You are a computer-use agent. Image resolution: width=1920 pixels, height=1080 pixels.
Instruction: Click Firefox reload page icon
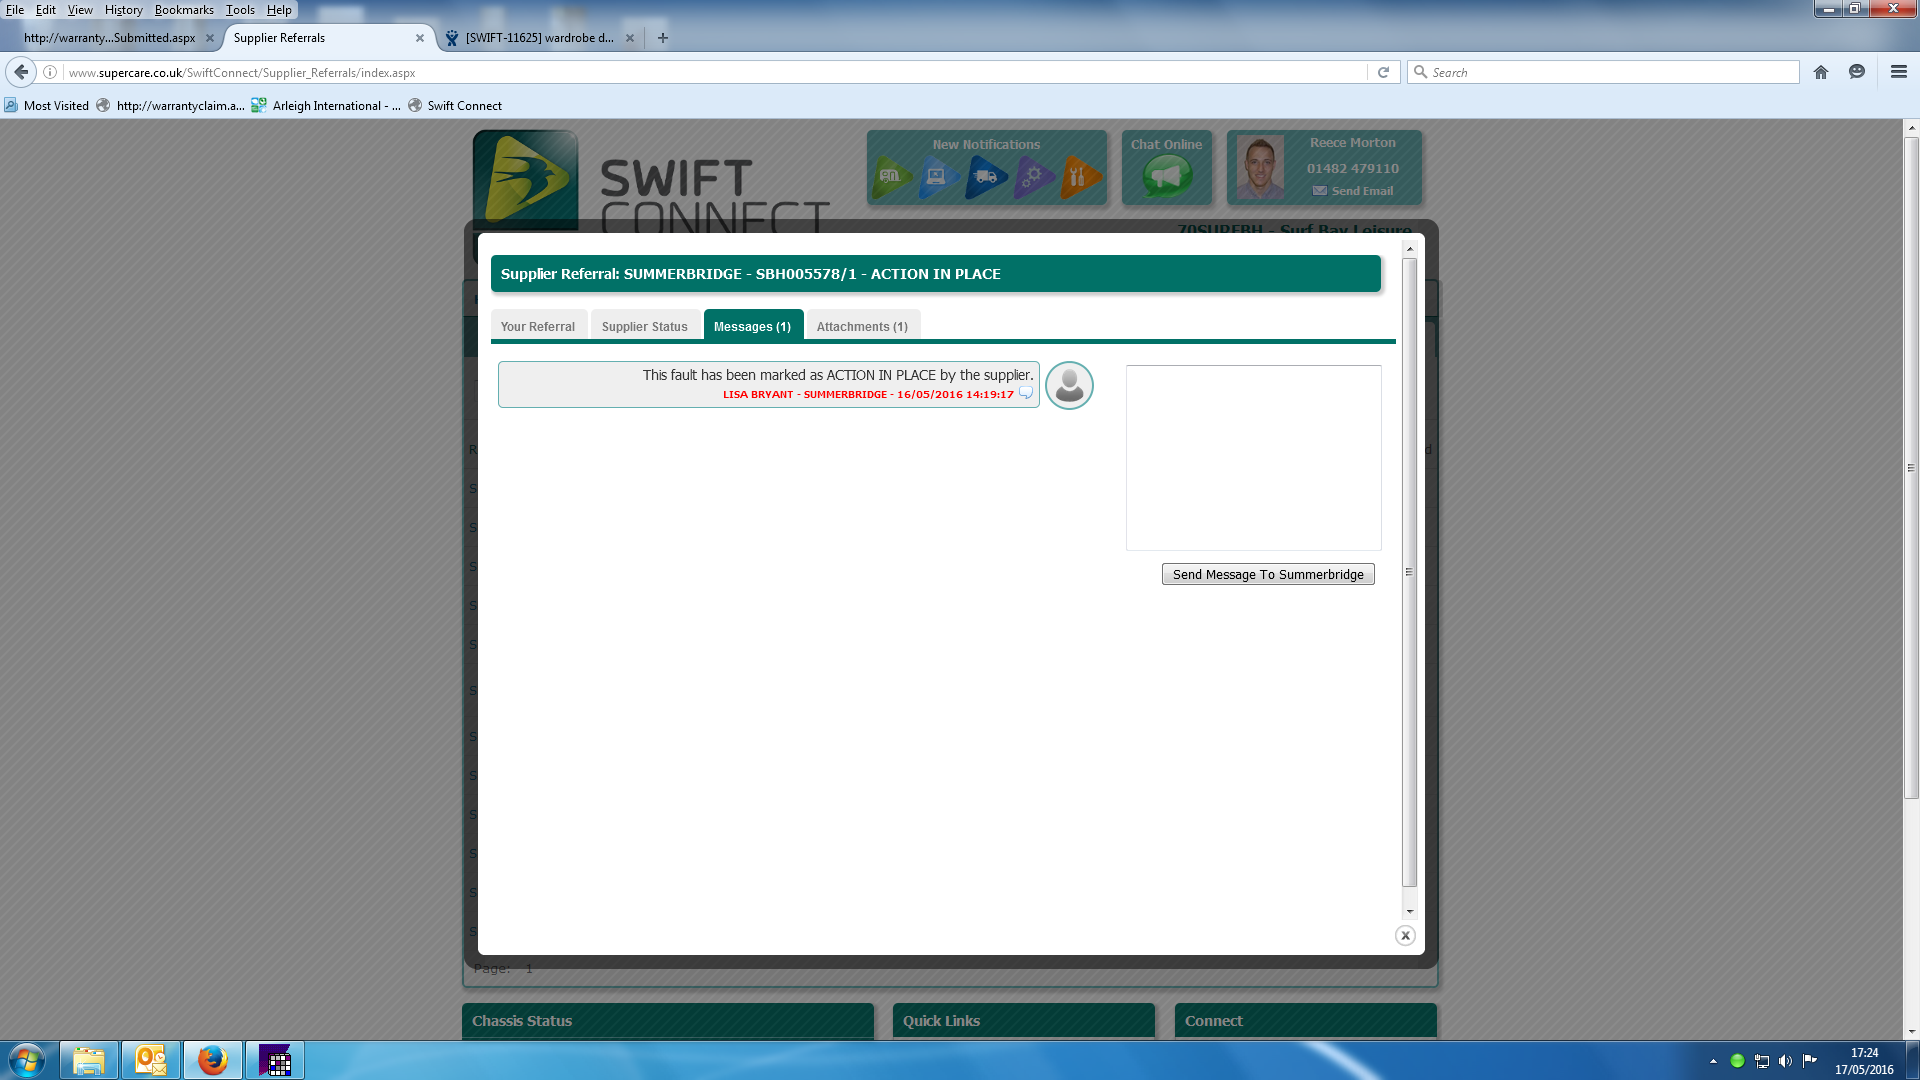[x=1383, y=72]
